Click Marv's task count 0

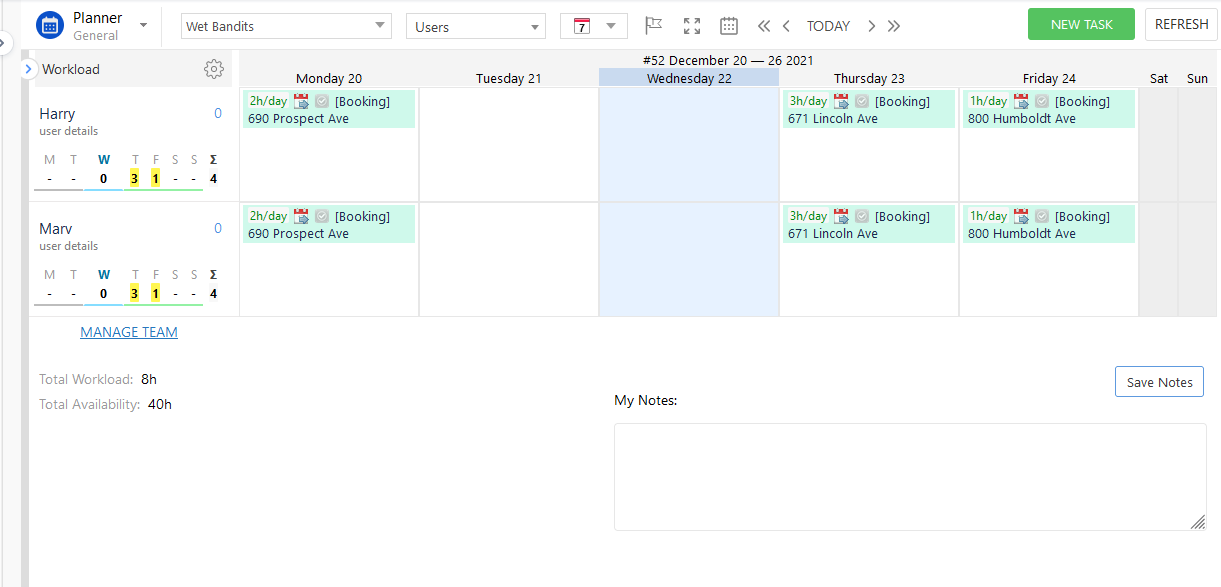(x=218, y=229)
